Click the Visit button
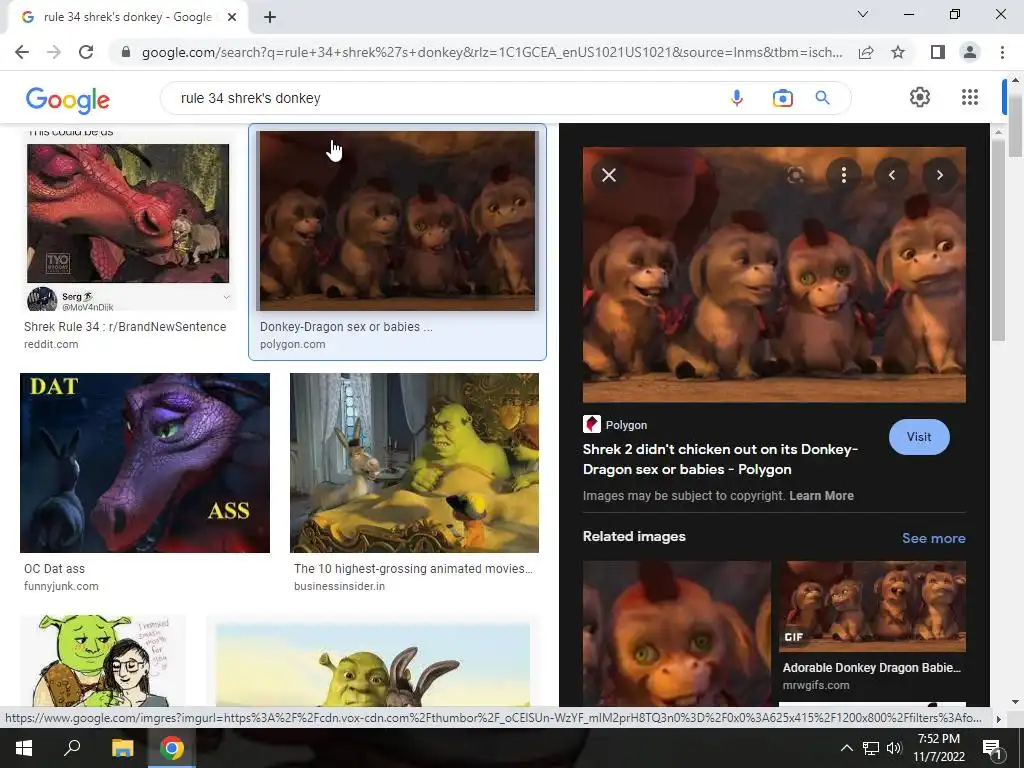This screenshot has width=1024, height=768. click(x=919, y=437)
